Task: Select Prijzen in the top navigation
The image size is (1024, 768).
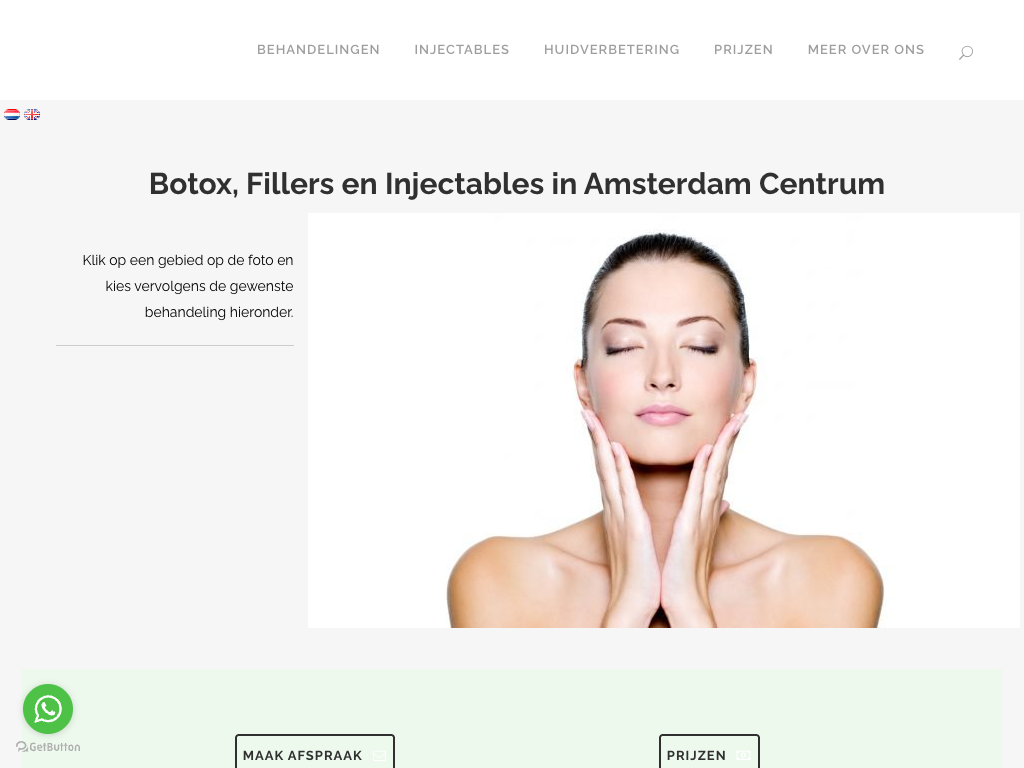Action: (x=743, y=50)
